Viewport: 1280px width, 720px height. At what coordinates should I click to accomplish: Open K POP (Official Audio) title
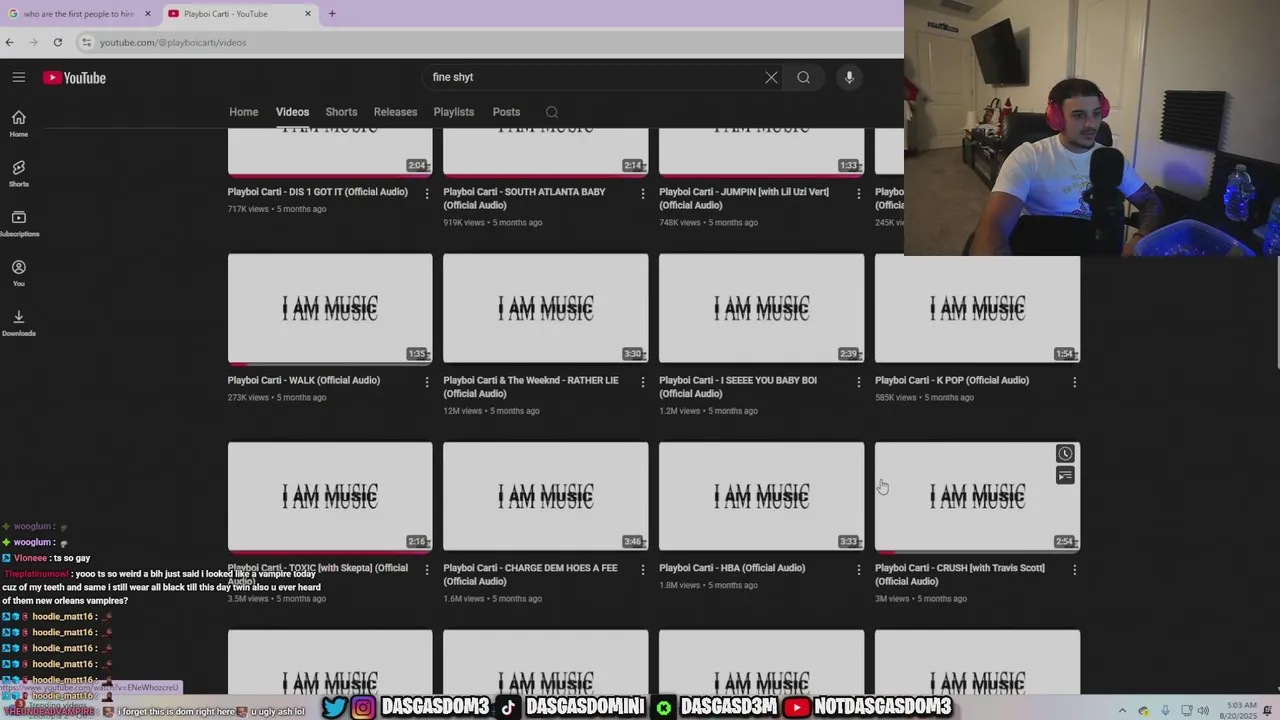[952, 380]
